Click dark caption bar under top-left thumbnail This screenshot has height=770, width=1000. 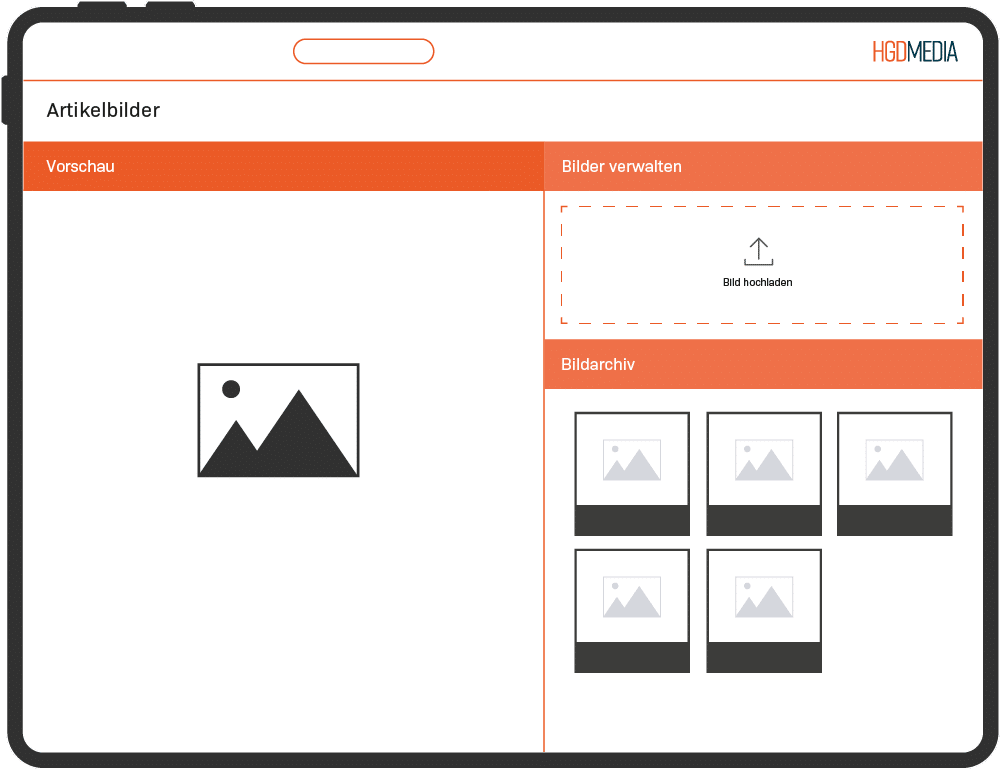point(631,520)
